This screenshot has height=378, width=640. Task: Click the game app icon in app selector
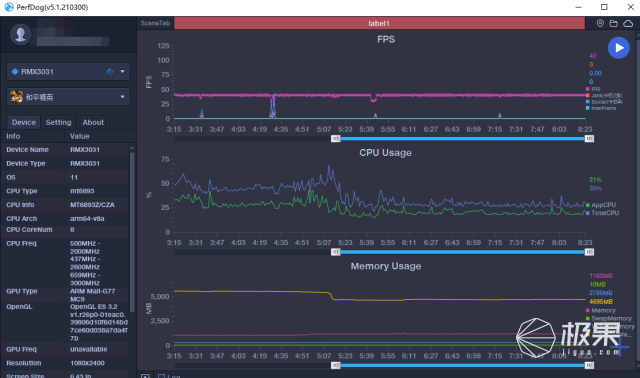(x=16, y=97)
